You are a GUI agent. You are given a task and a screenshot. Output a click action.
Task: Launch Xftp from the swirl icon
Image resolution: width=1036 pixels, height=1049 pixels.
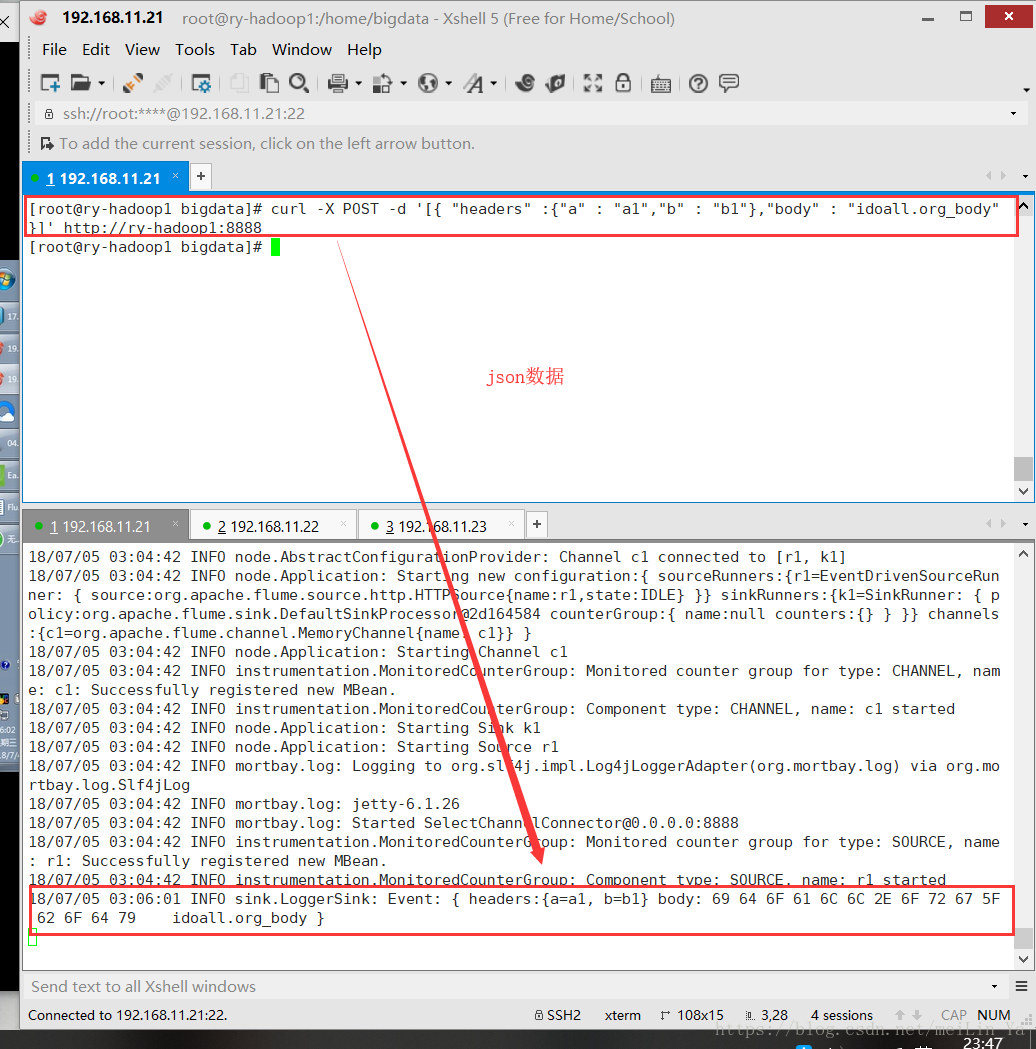tap(525, 83)
